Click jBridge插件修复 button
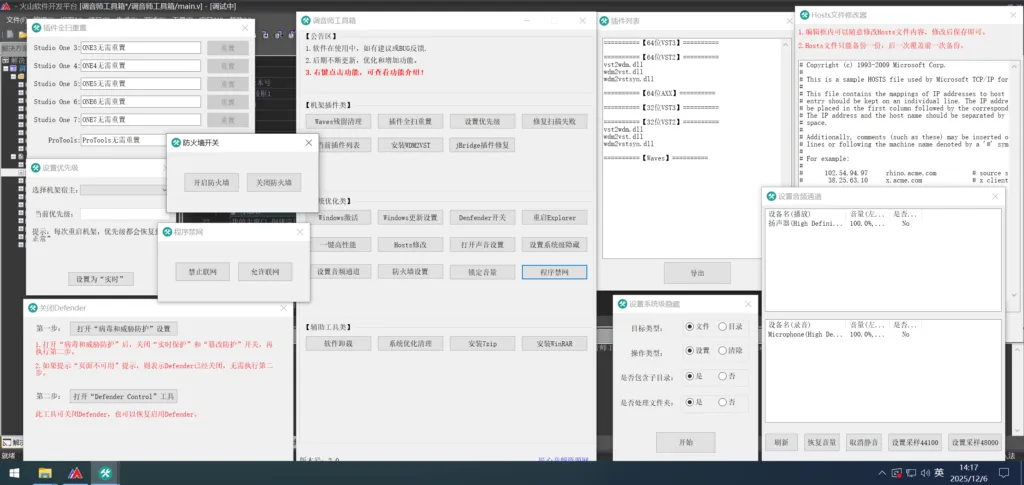Viewport: 1024px width, 485px height. 482,145
